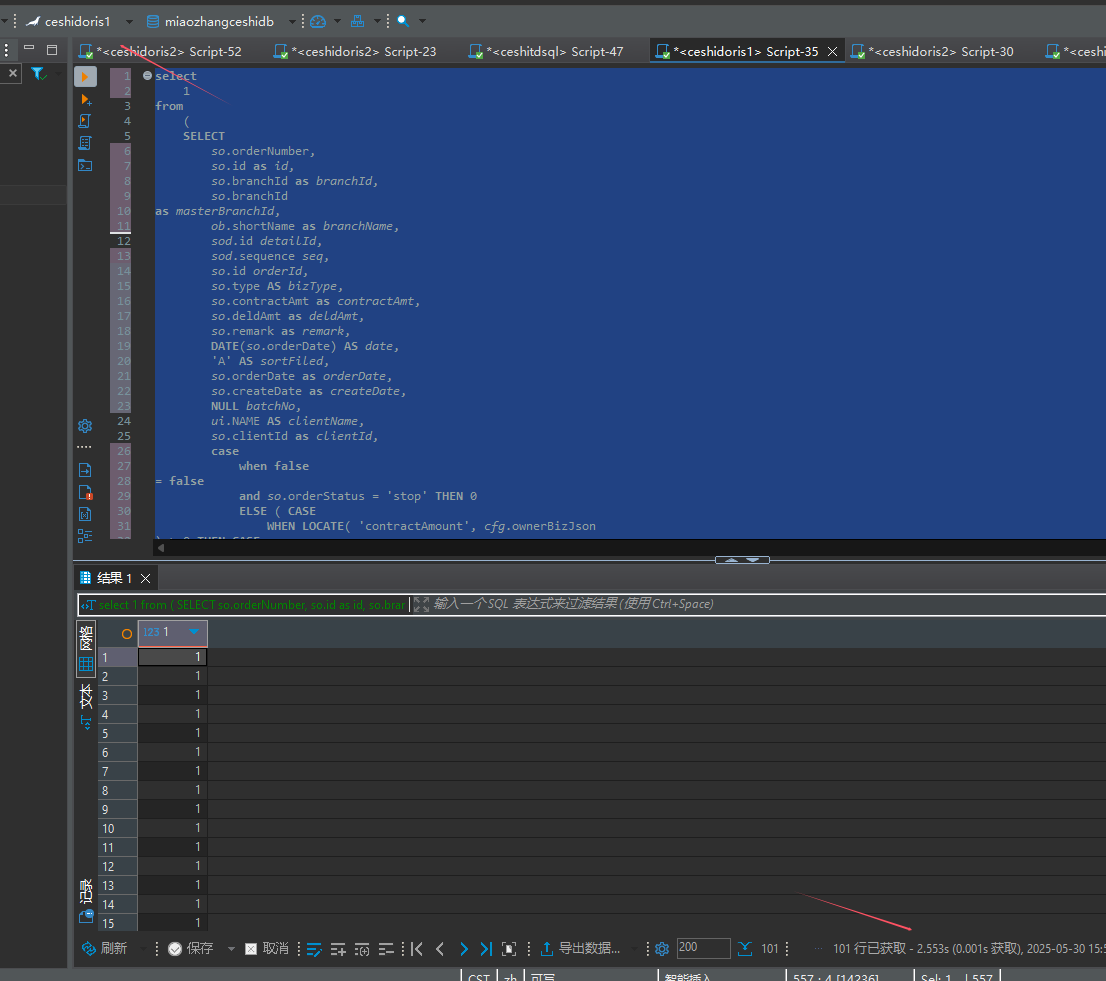Expand the dashboard tool dropdown arrow
Image resolution: width=1106 pixels, height=981 pixels.
point(337,21)
